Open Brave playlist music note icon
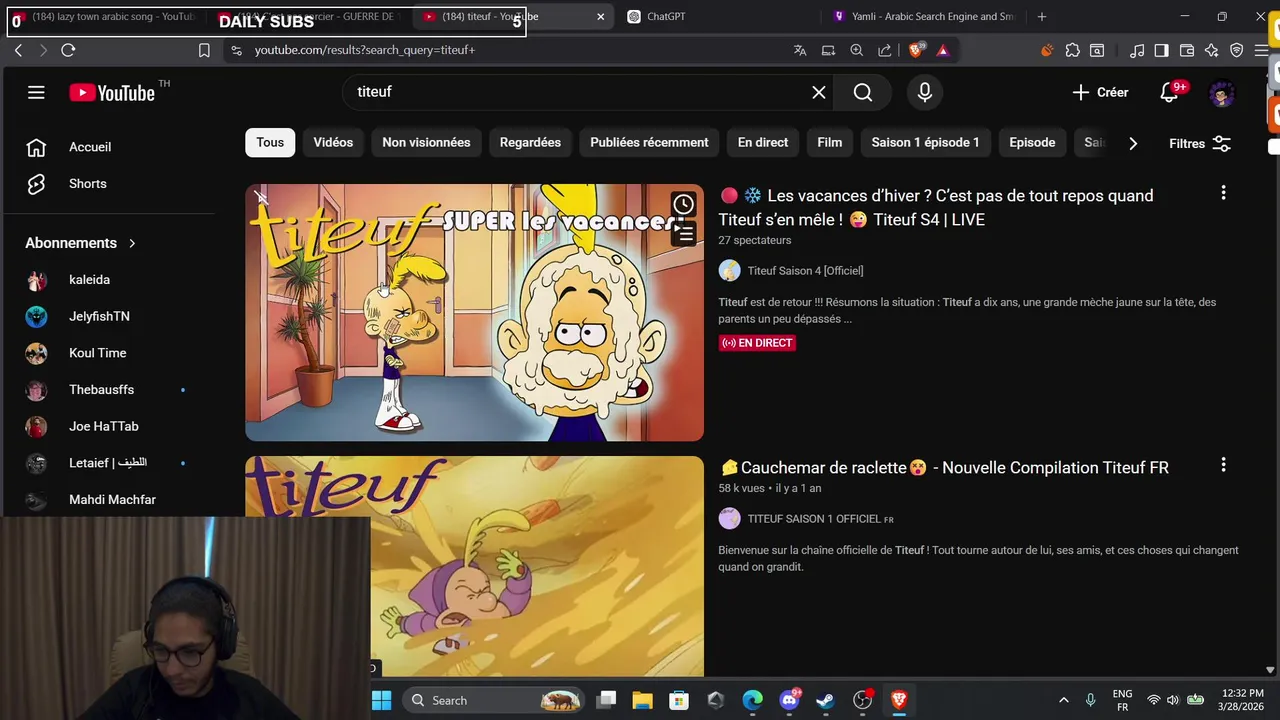The width and height of the screenshot is (1280, 720). [x=1137, y=50]
